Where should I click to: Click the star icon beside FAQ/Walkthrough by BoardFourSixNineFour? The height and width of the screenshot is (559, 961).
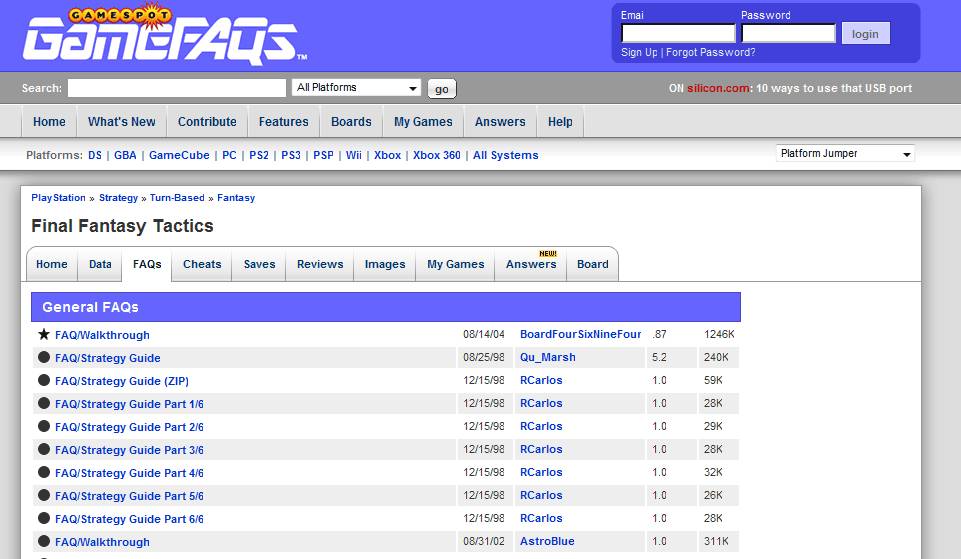coord(44,334)
